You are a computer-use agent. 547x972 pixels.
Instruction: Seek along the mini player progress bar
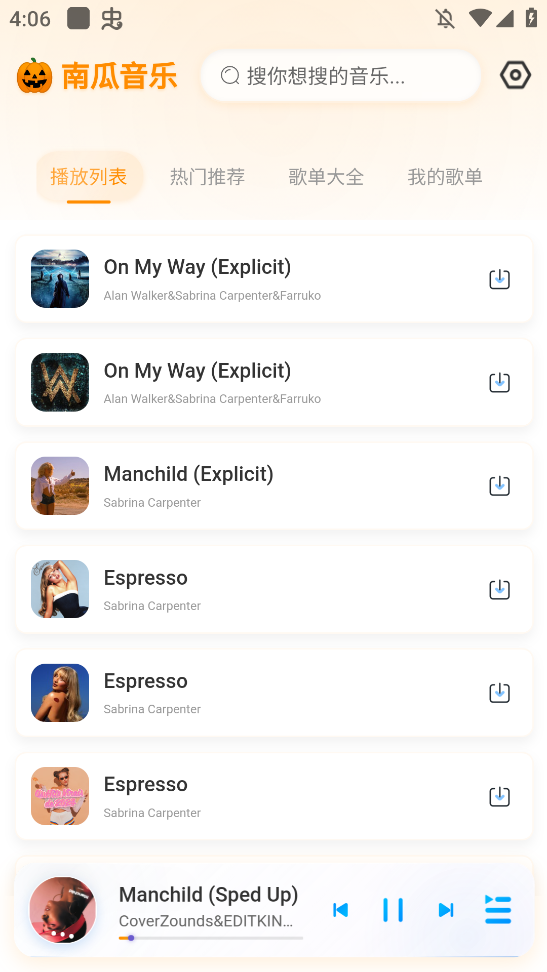(x=210, y=938)
